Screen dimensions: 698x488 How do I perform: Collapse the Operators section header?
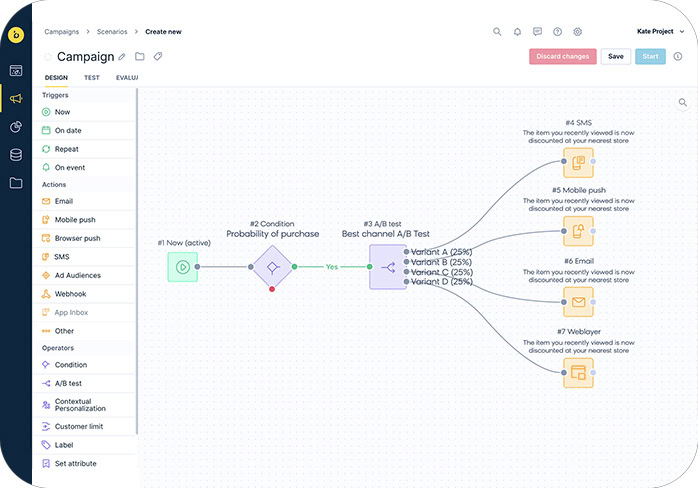point(58,348)
